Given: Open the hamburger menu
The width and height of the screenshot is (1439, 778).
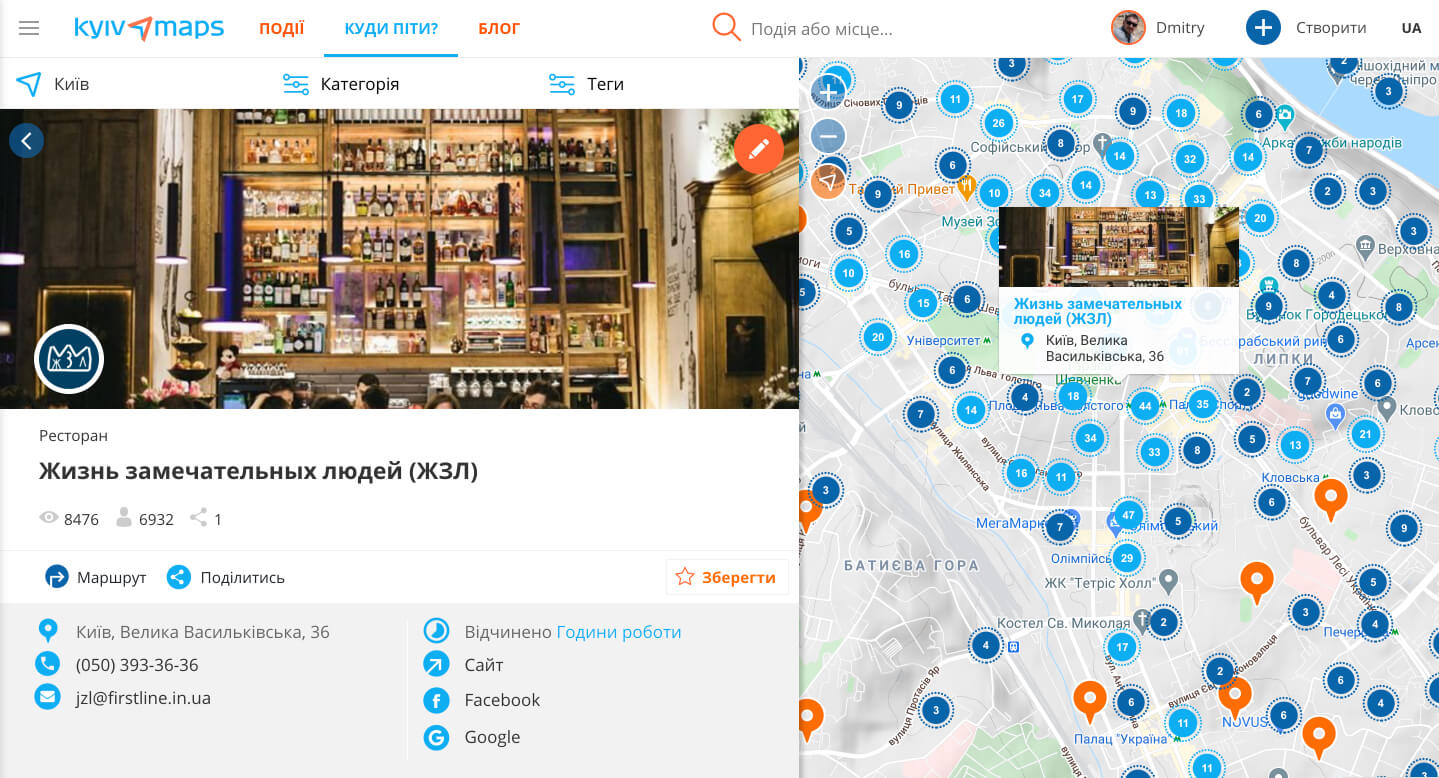Looking at the screenshot, I should tap(29, 28).
